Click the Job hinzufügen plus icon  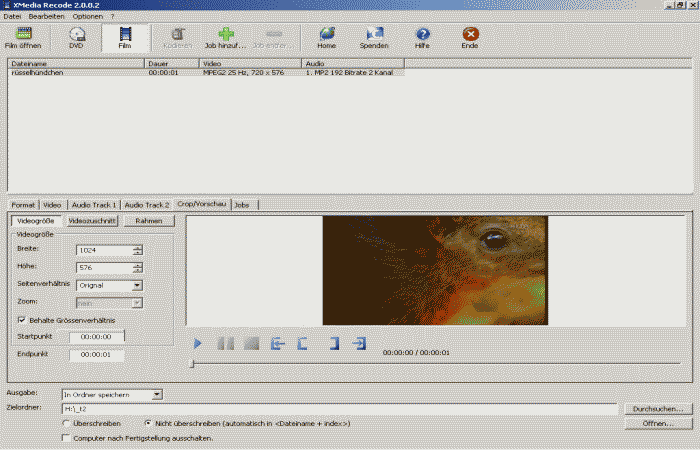coord(226,35)
